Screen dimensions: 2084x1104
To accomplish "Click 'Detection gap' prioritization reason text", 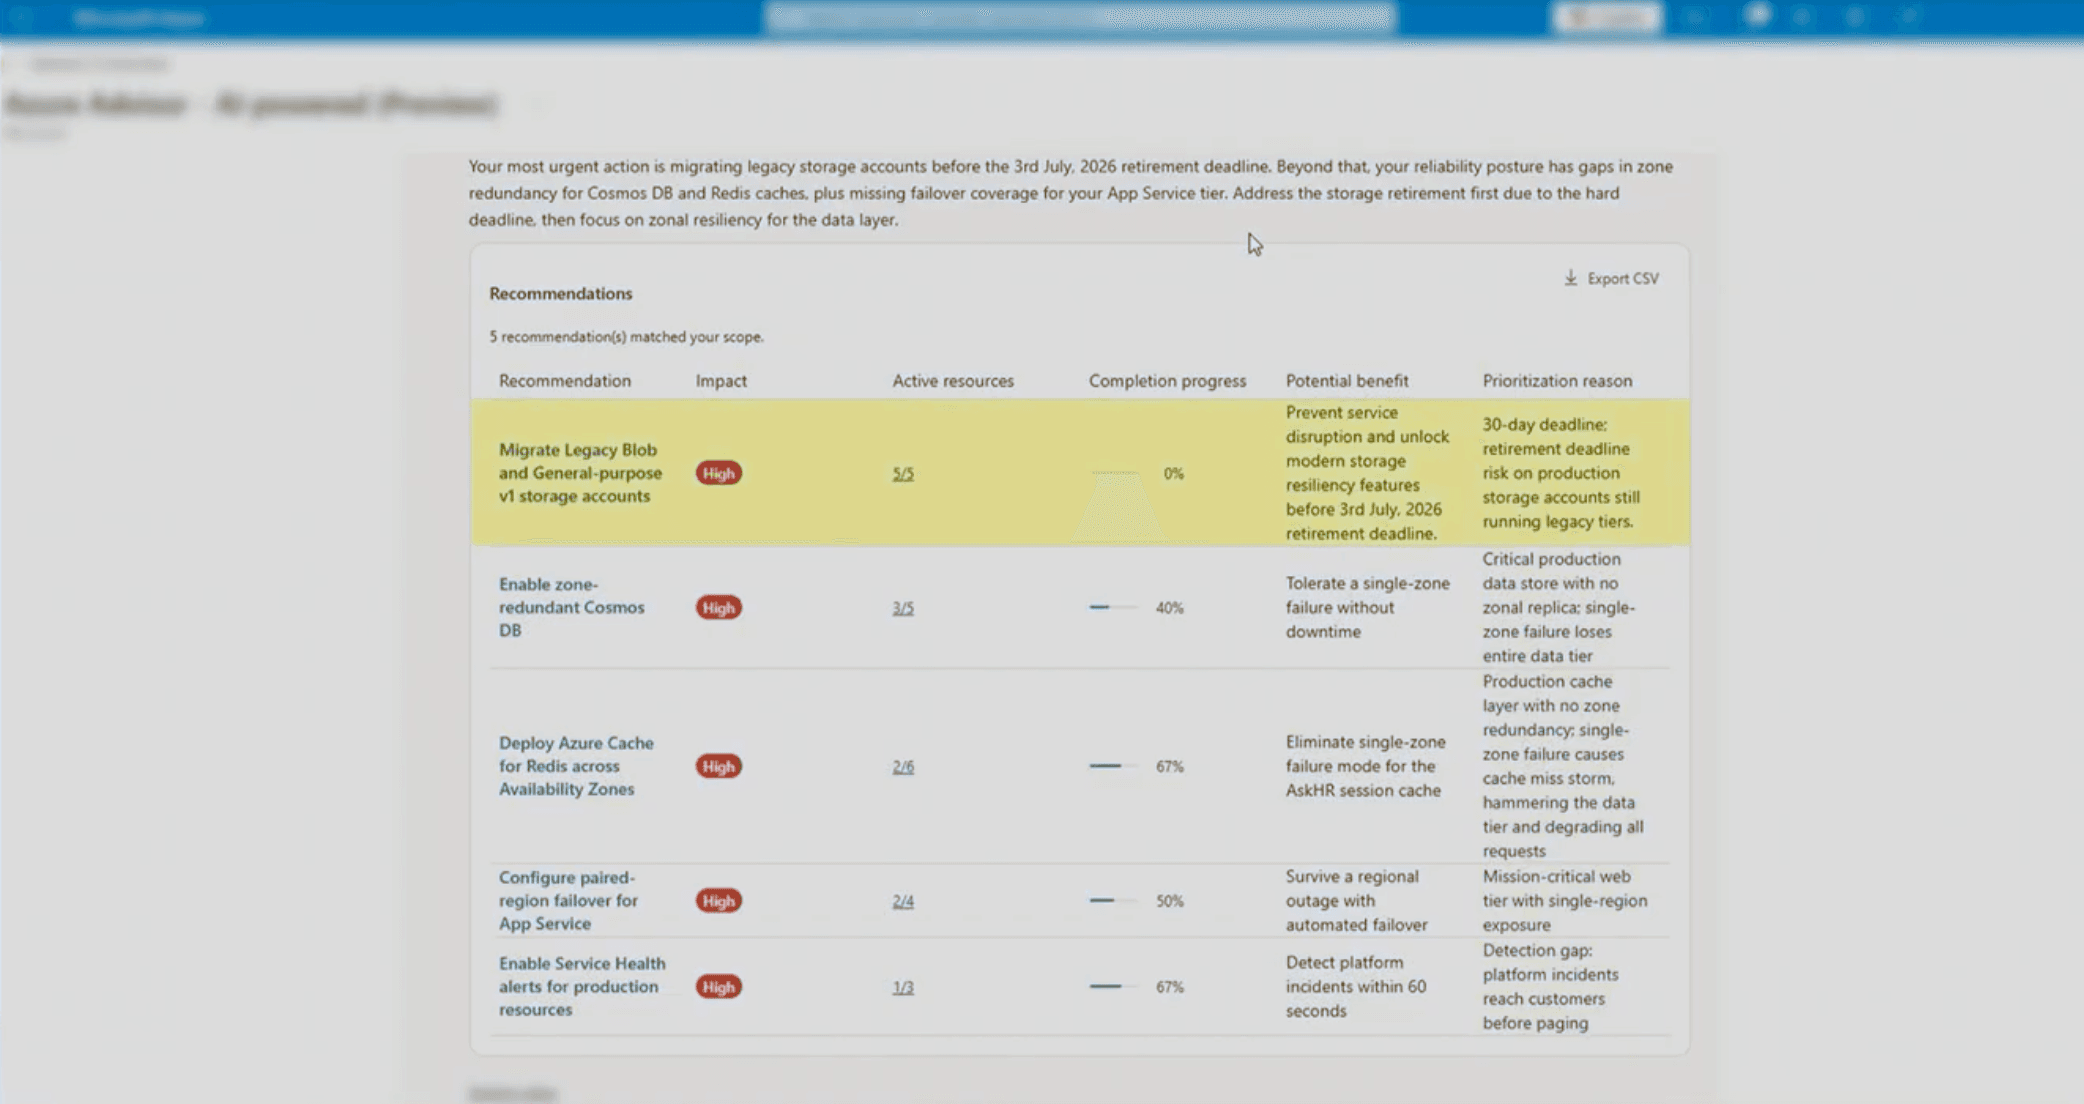I will coord(1550,986).
